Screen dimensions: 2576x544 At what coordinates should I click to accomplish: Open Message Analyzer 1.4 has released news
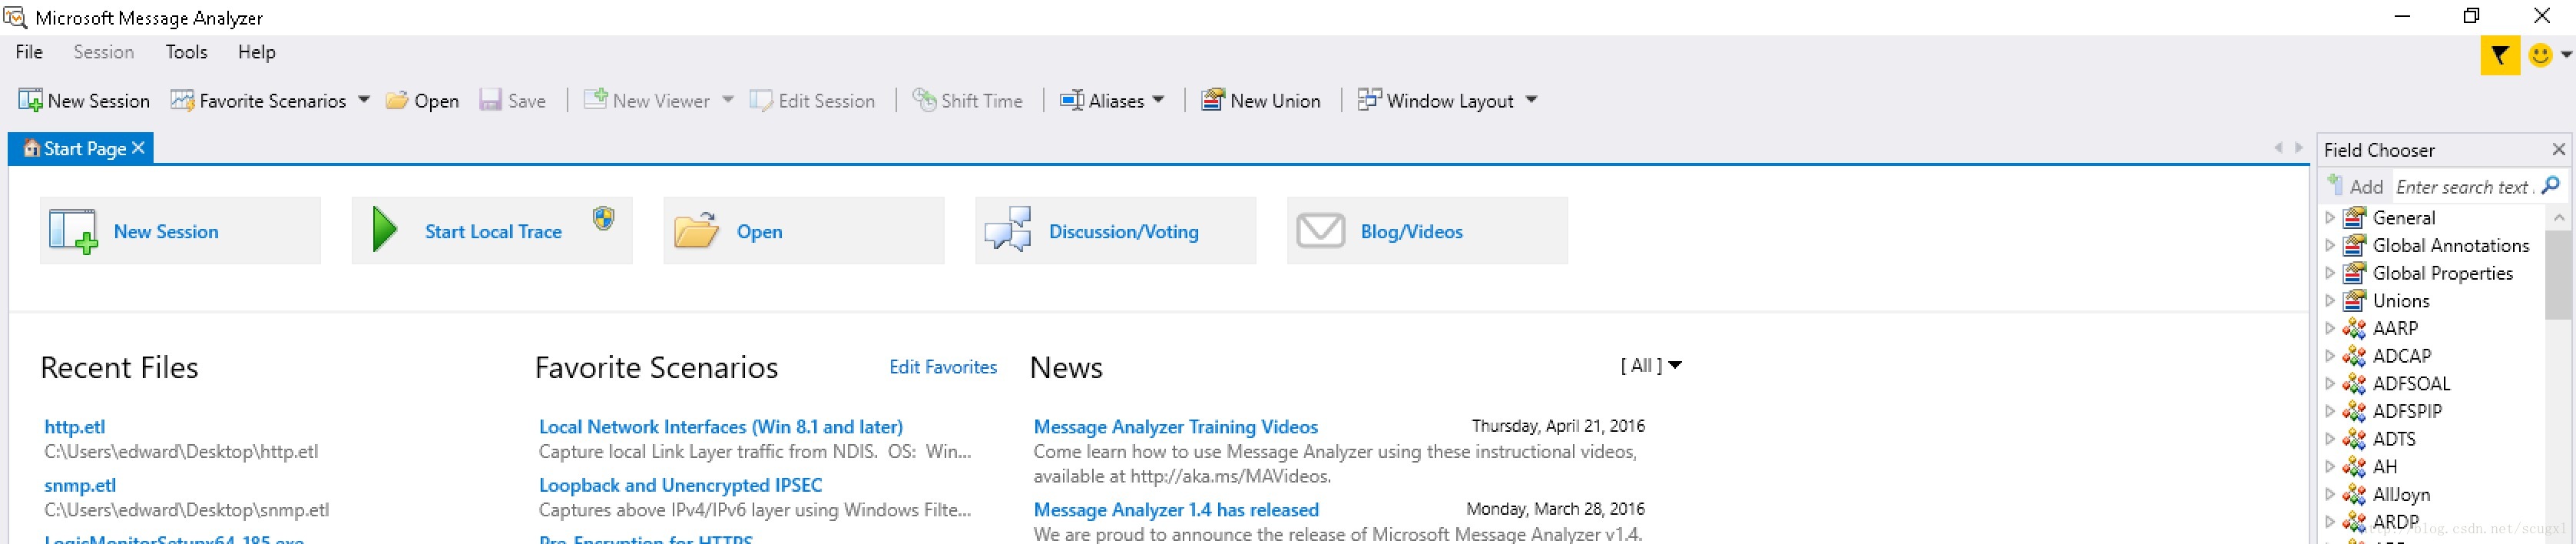click(1176, 510)
